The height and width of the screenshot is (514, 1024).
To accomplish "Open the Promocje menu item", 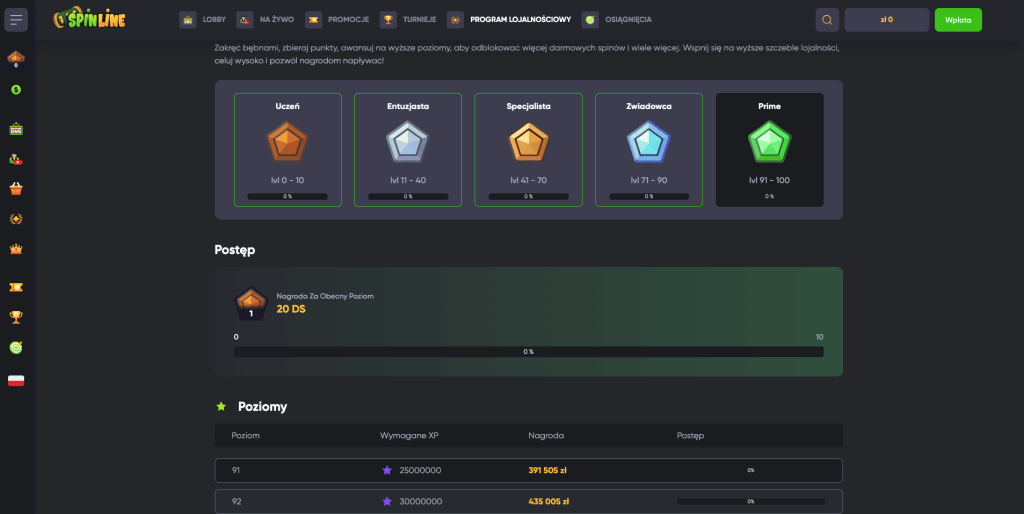I will (338, 19).
